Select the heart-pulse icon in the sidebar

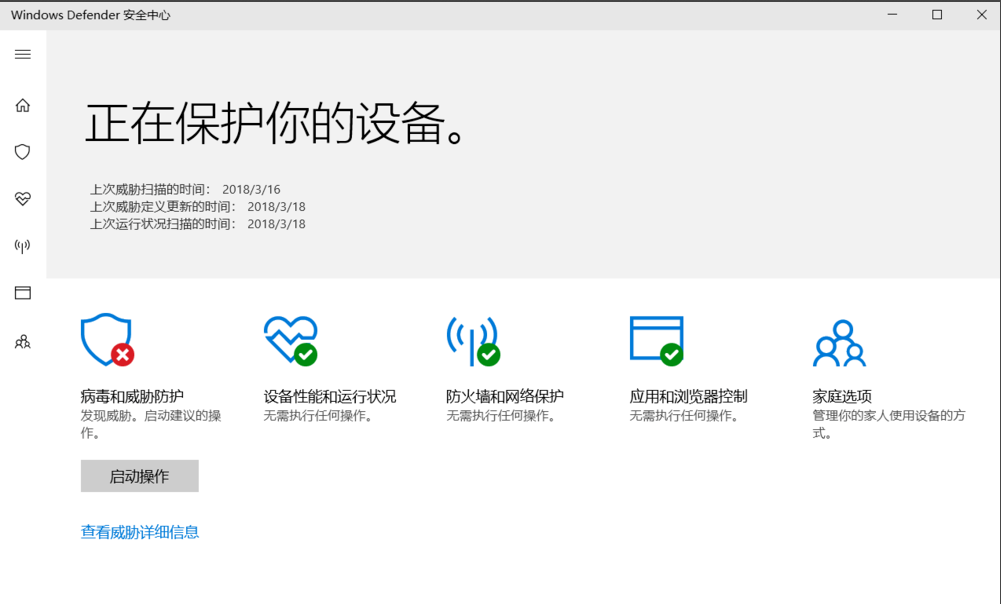click(x=22, y=198)
